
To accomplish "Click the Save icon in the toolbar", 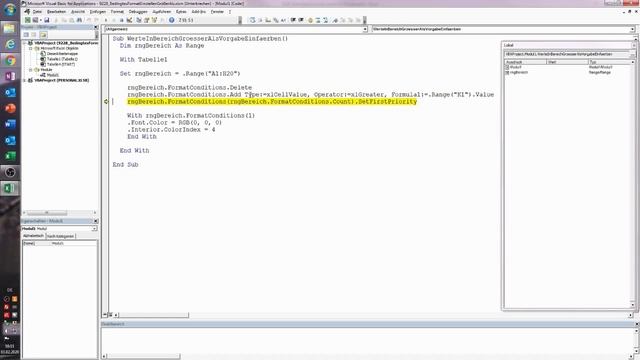I will (47, 20).
